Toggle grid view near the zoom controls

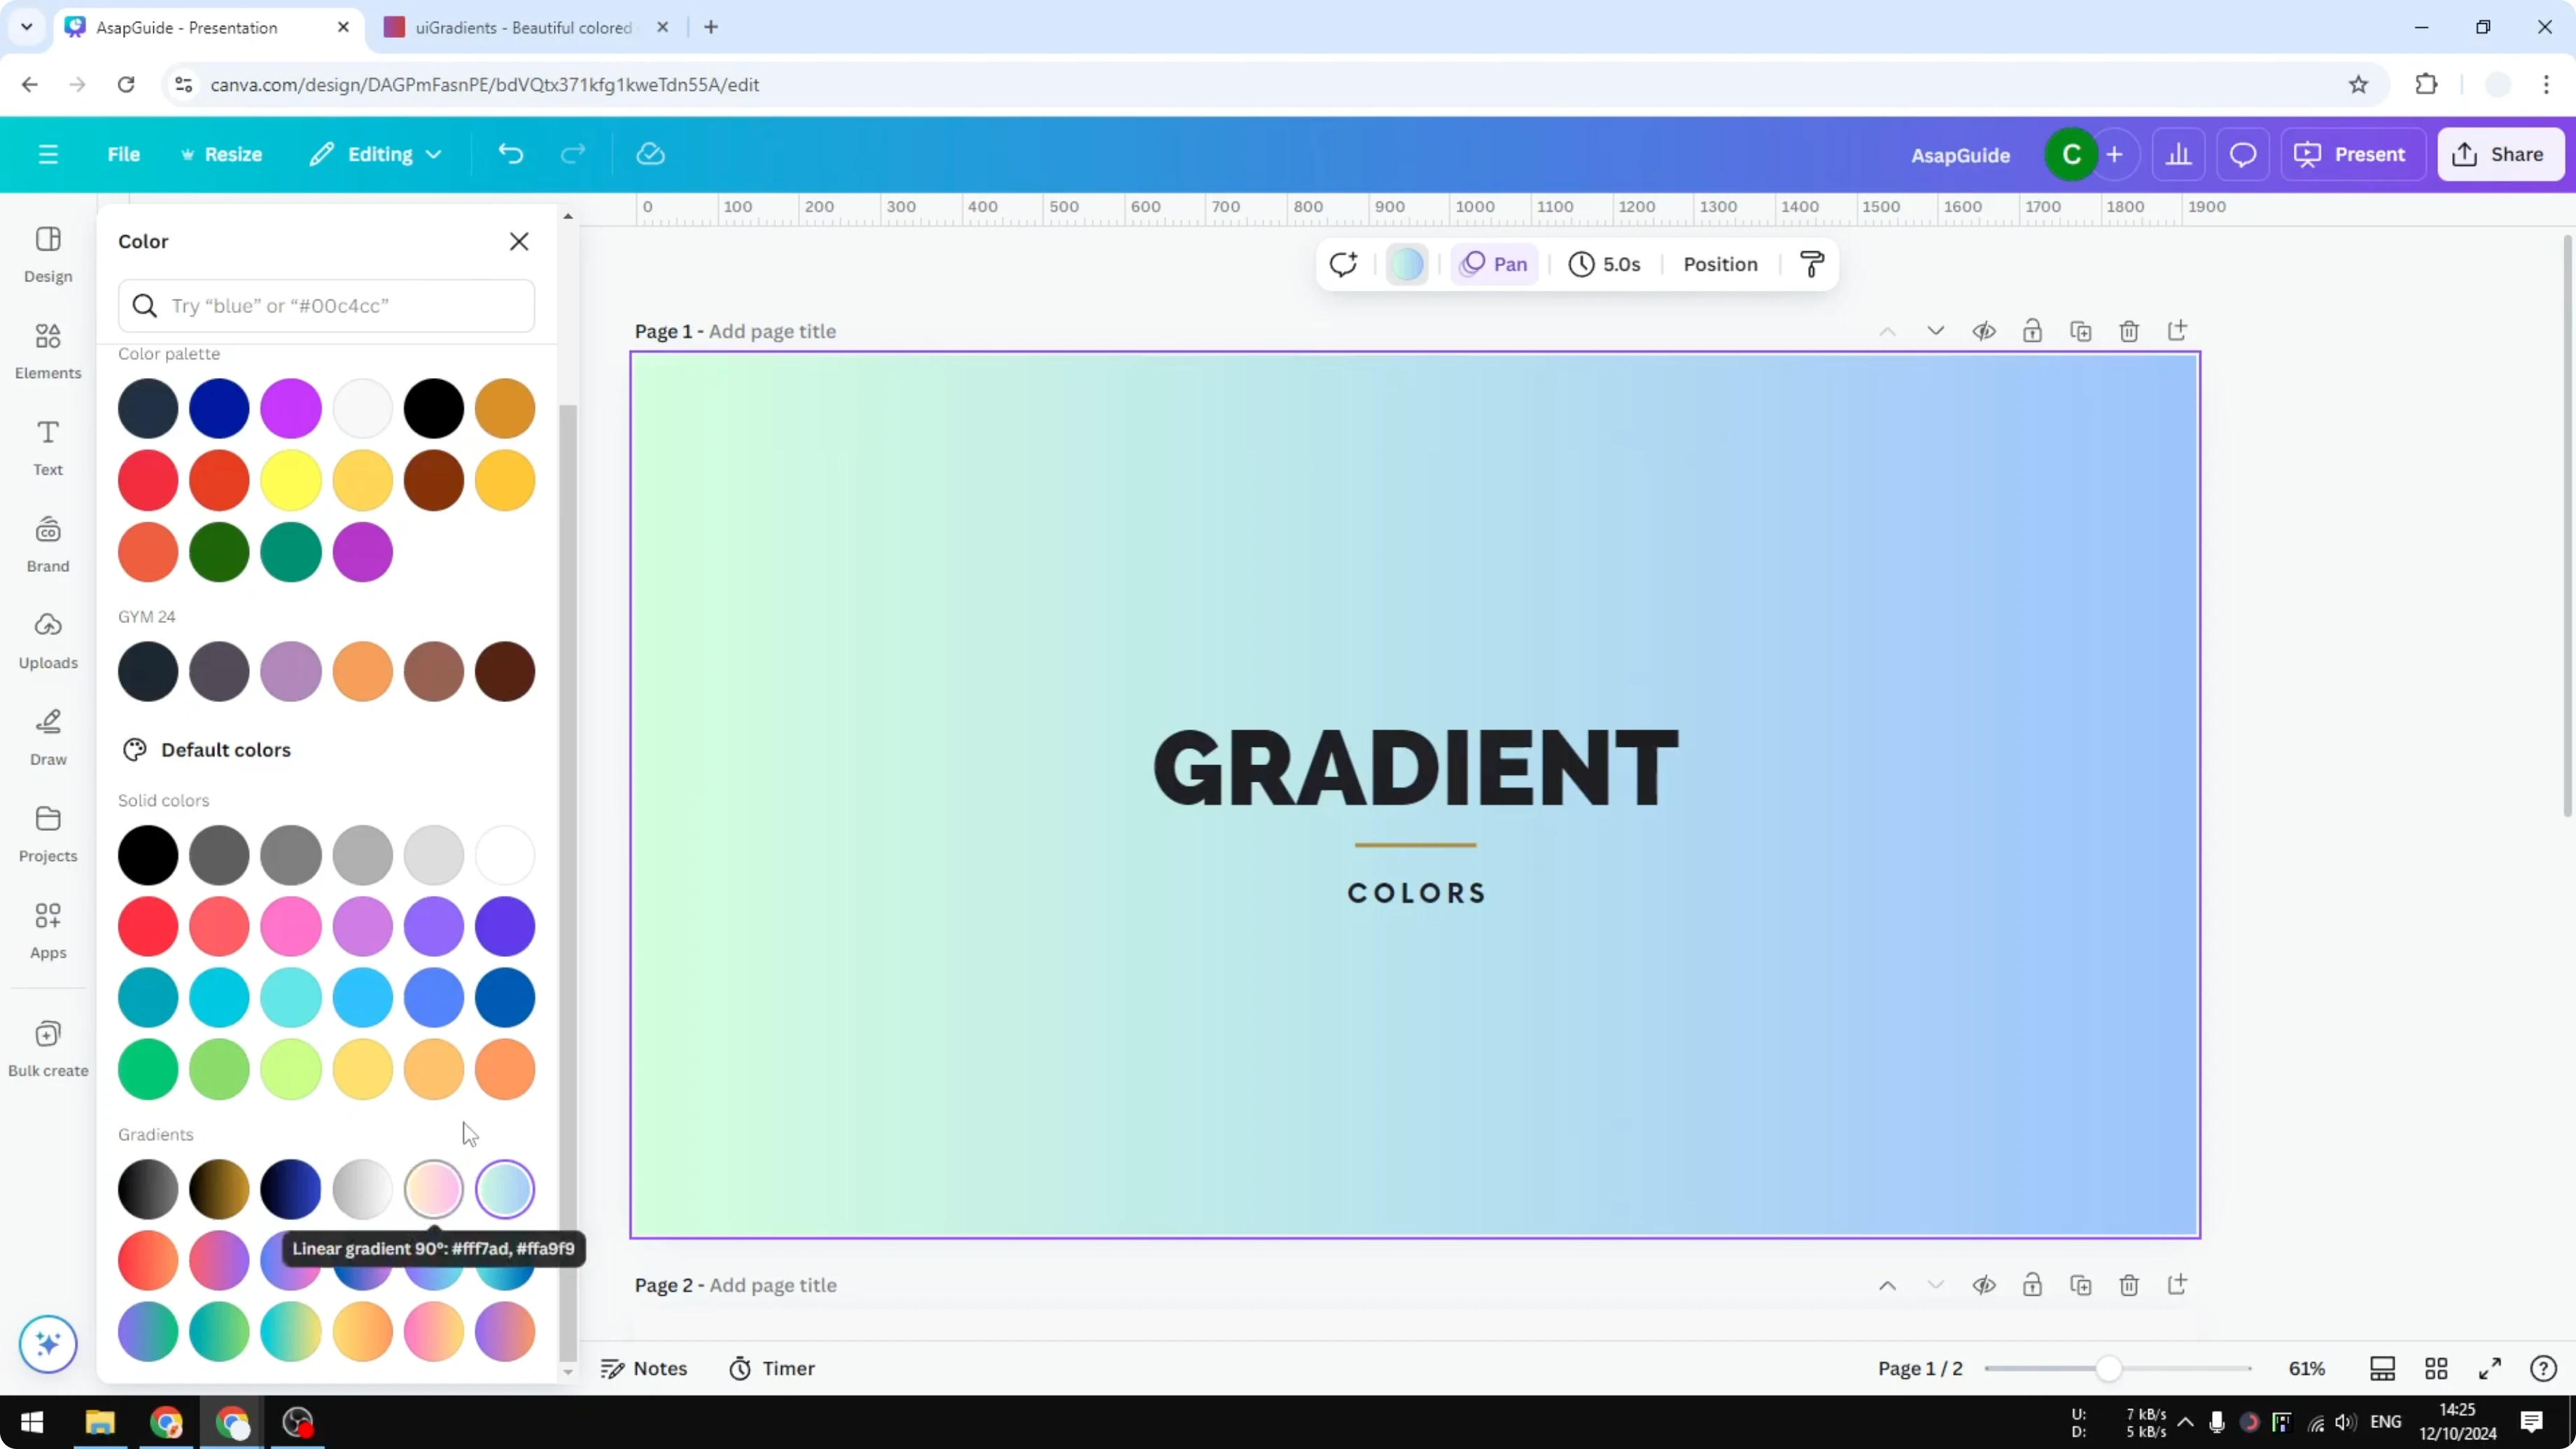(2437, 1368)
